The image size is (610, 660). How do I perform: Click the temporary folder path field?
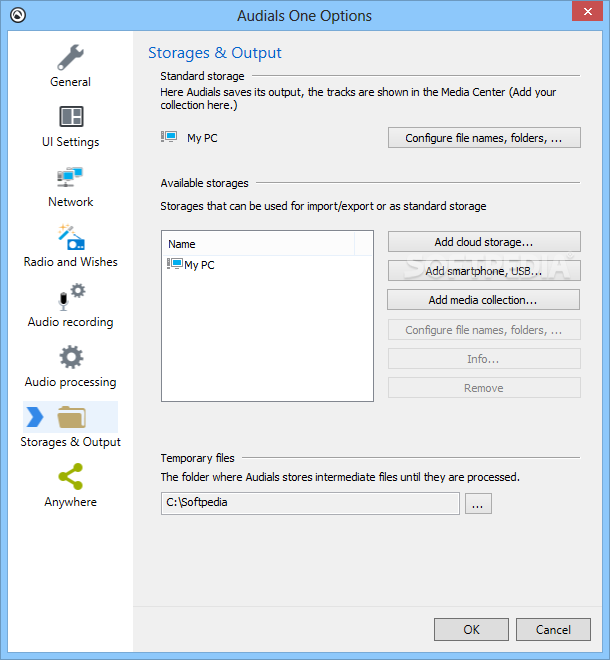point(310,503)
